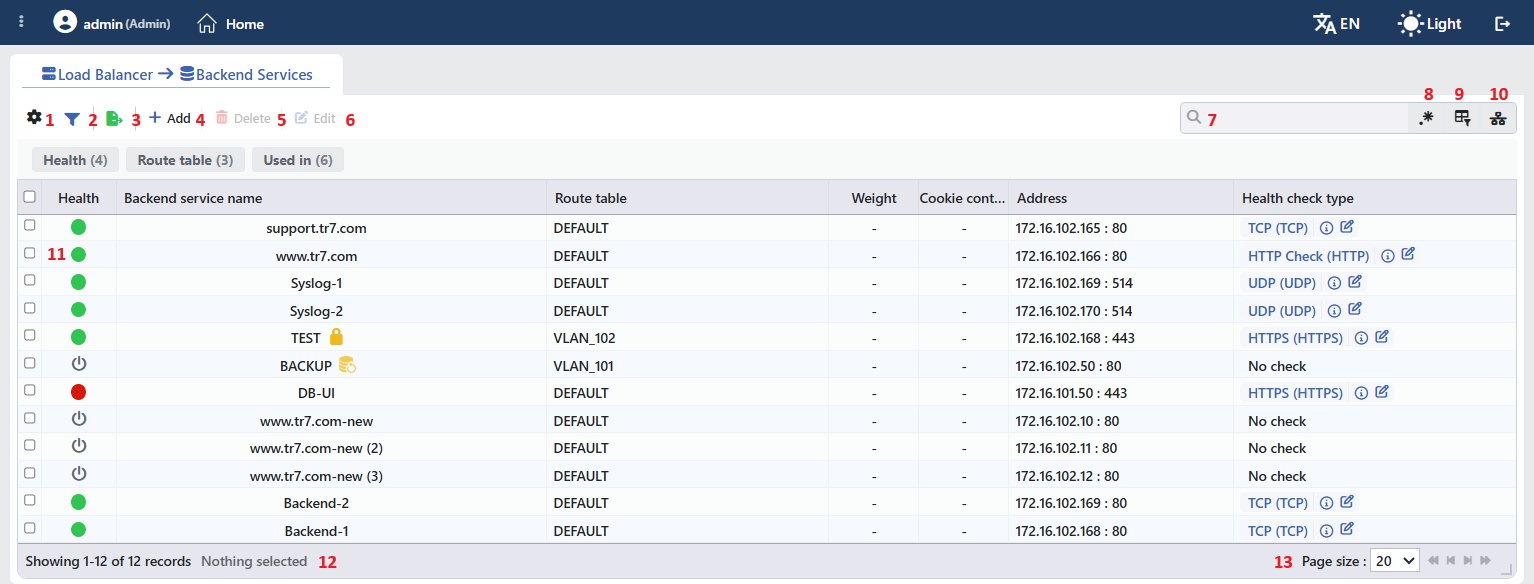Image resolution: width=1534 pixels, height=584 pixels.
Task: Tick the DB-UI row checkbox
Action: point(30,390)
